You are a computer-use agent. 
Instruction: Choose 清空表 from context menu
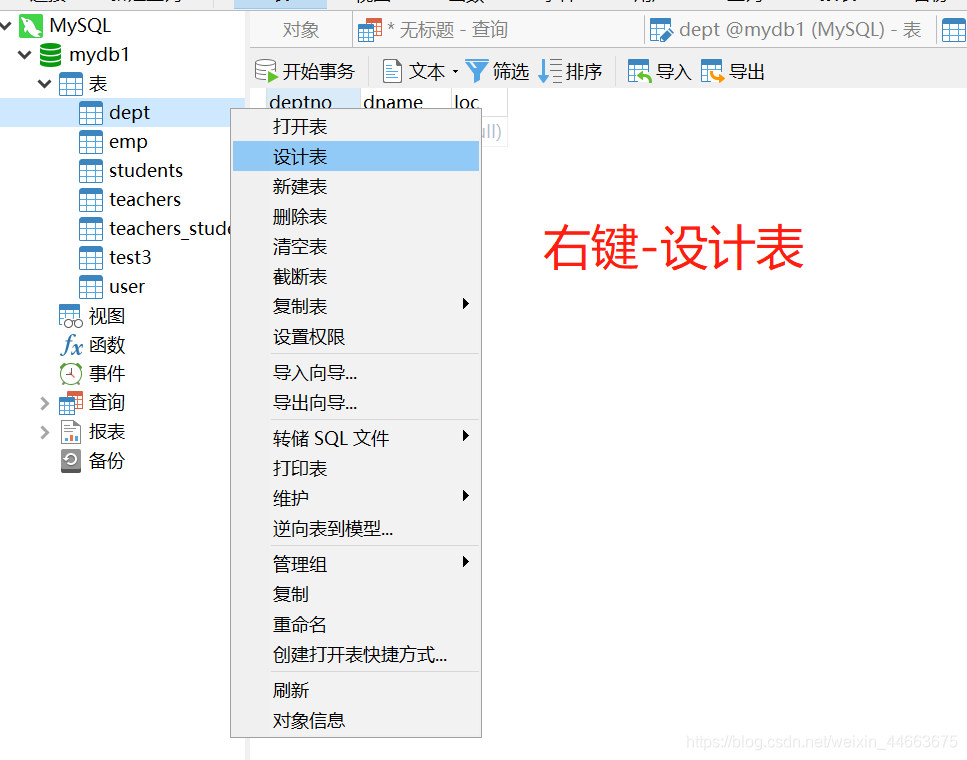356,247
